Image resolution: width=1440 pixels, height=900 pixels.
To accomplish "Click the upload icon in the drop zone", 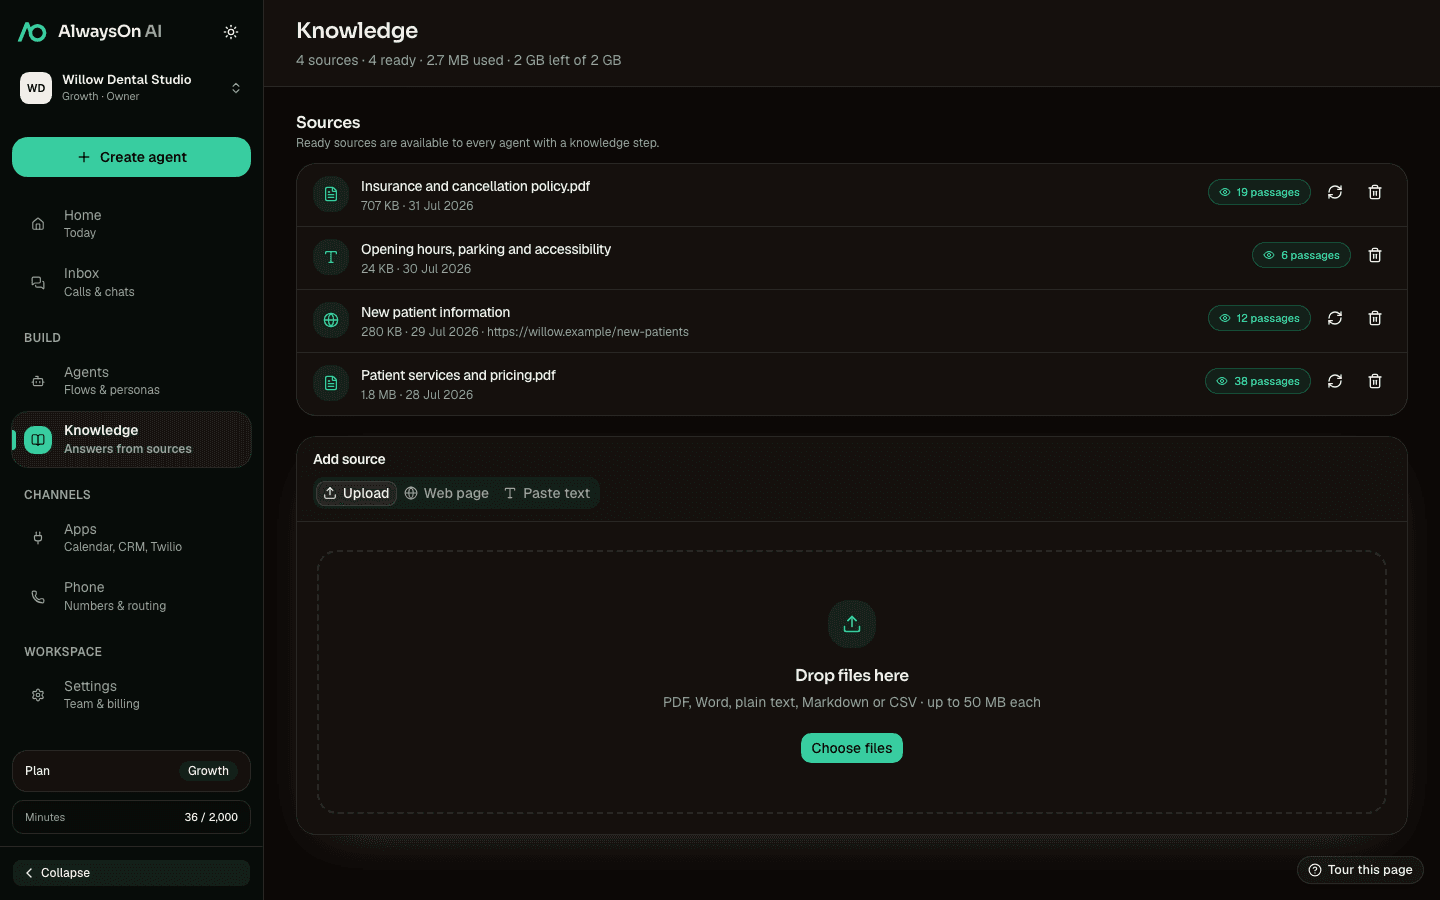I will click(x=852, y=624).
